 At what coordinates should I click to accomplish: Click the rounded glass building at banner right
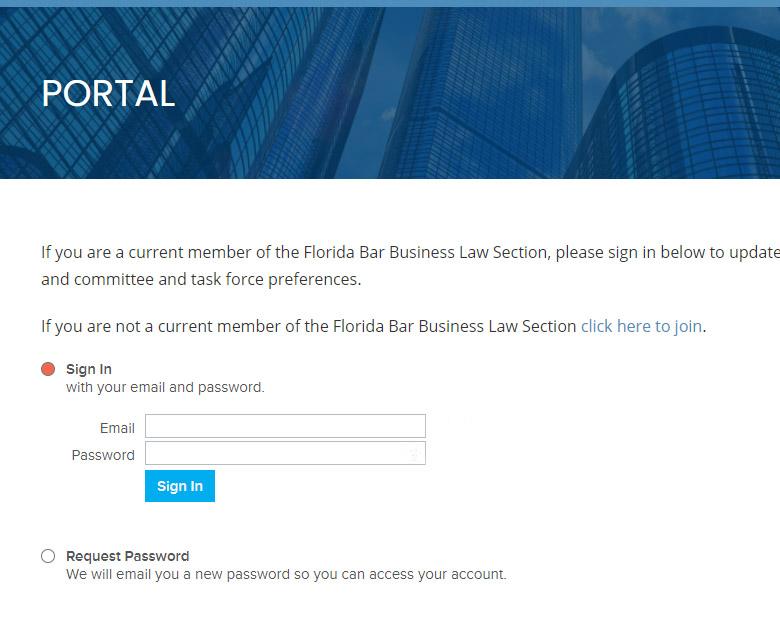690,110
